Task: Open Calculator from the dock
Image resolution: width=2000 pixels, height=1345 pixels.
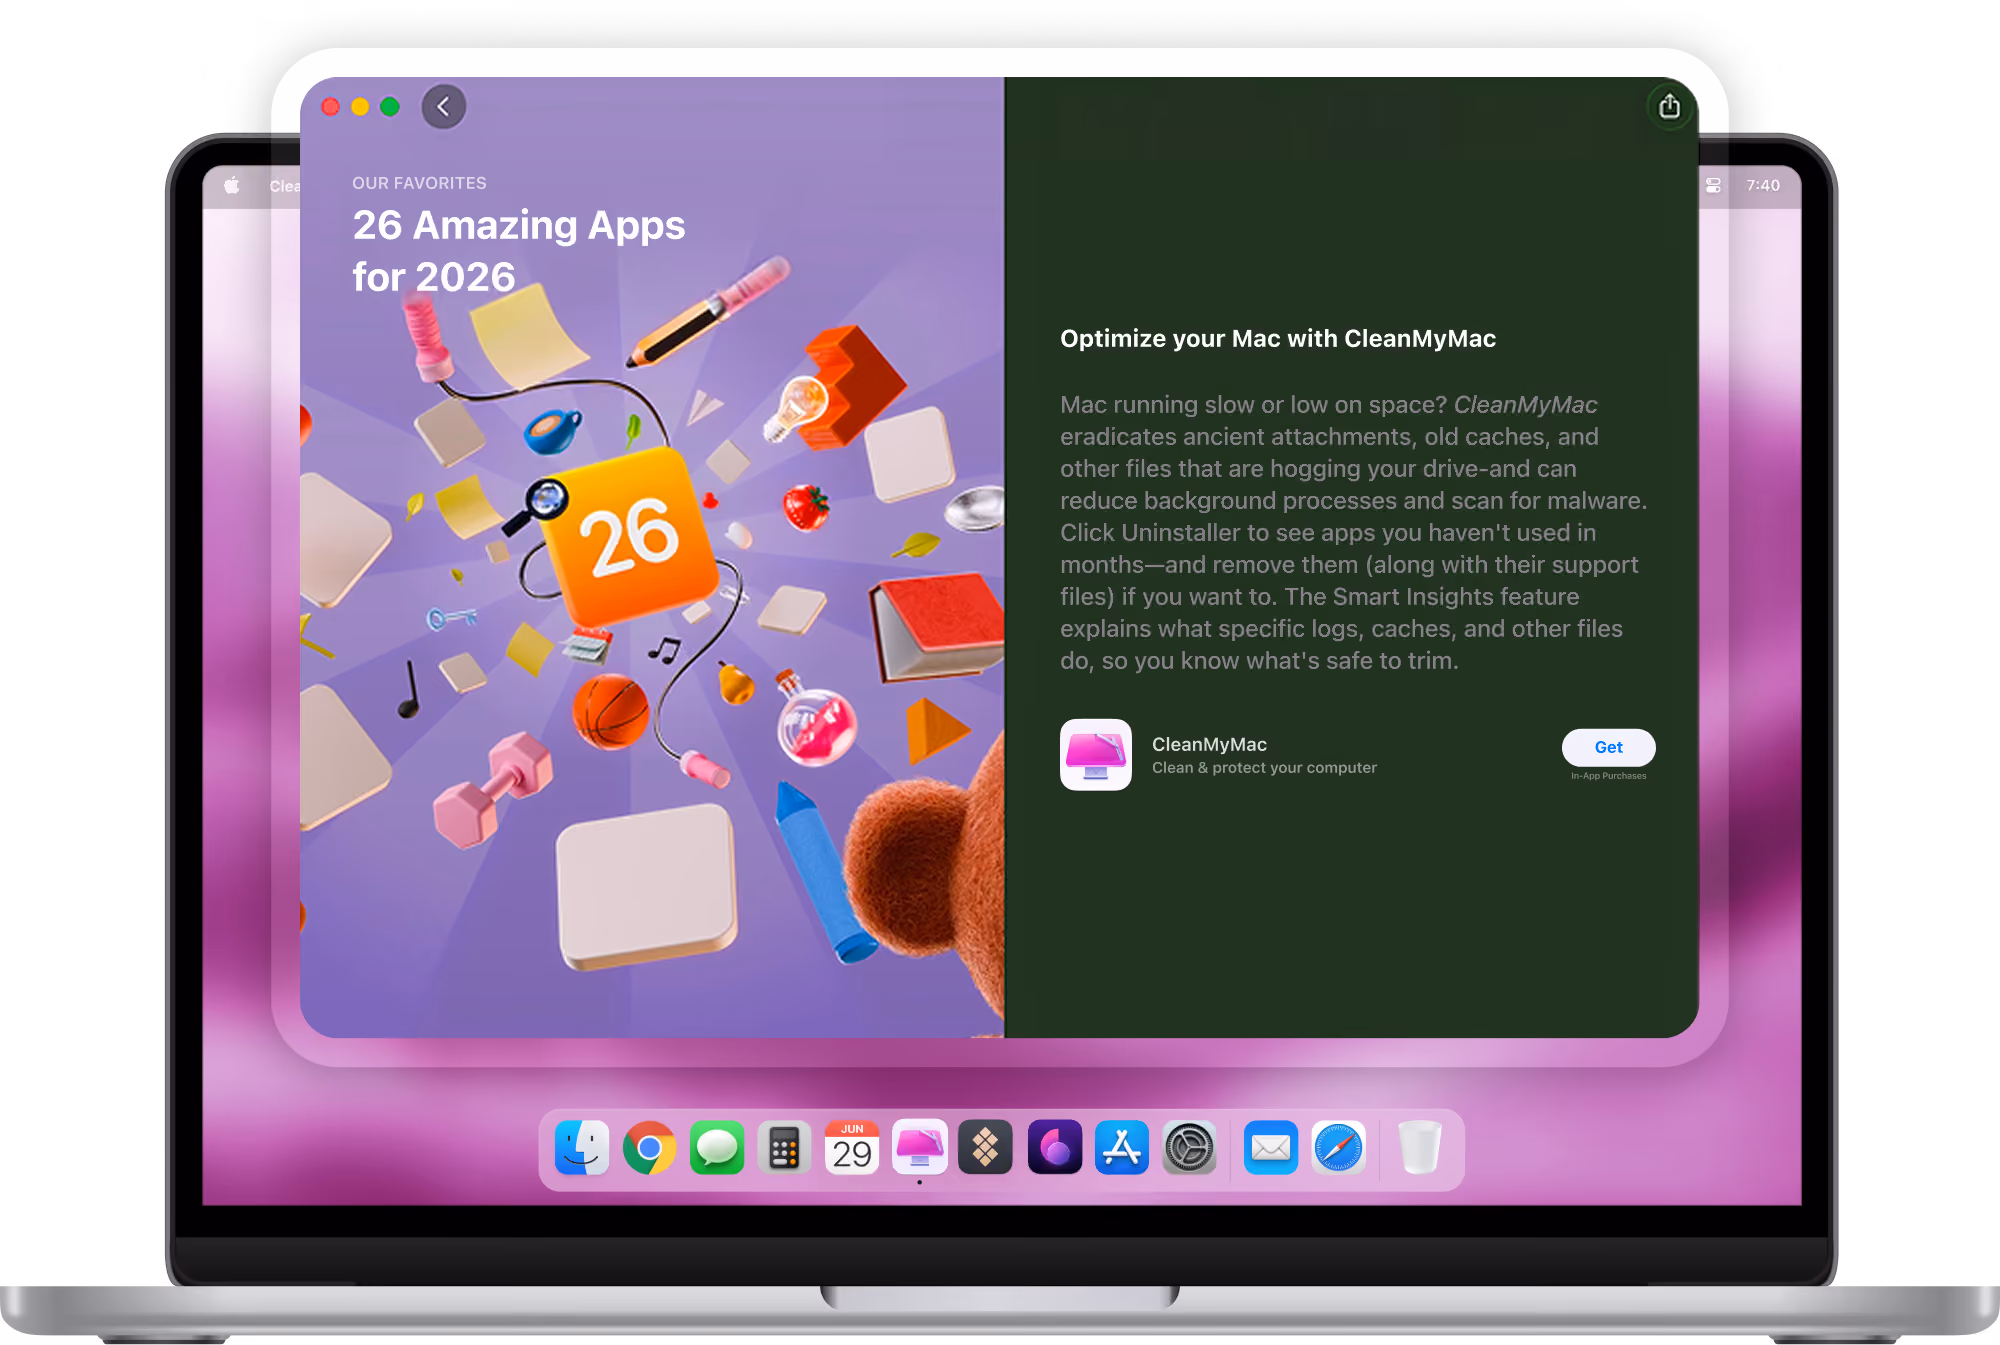Action: (784, 1148)
